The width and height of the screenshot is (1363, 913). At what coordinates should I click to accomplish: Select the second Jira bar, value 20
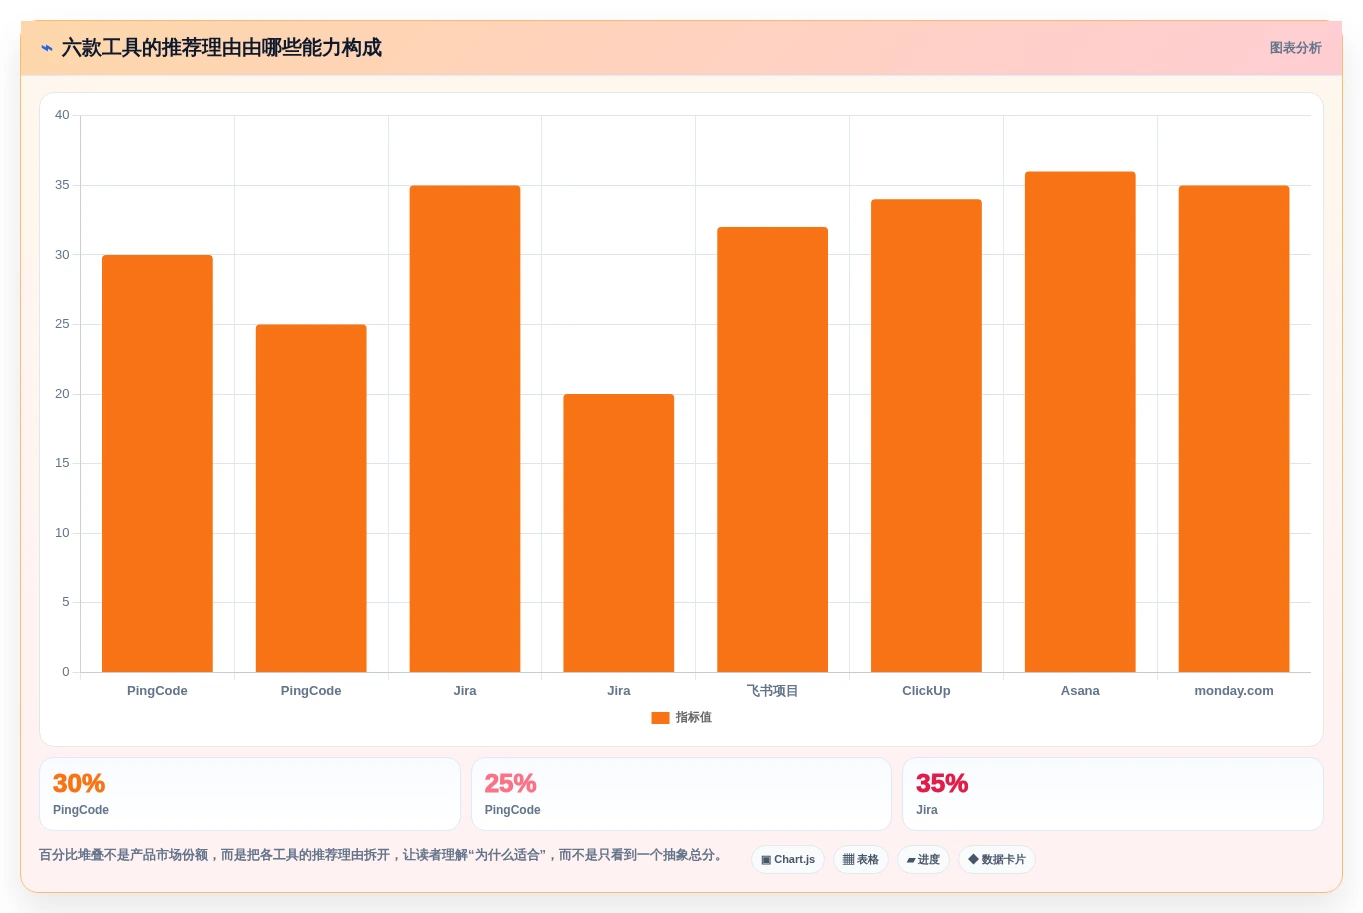pos(619,533)
